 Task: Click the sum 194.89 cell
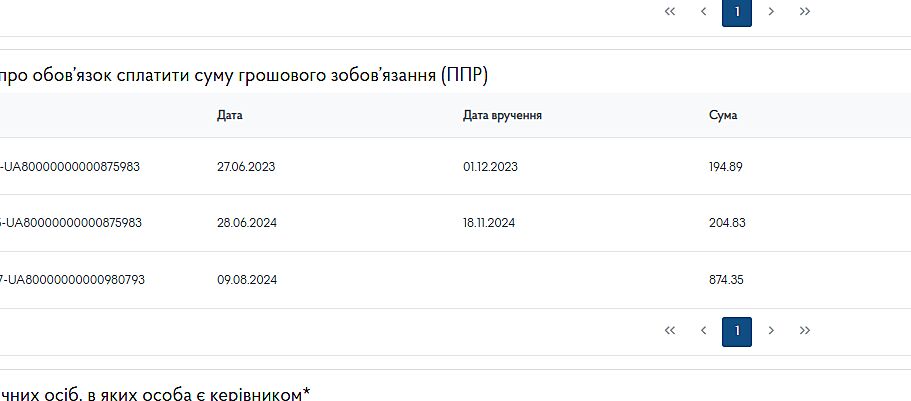[x=726, y=167]
